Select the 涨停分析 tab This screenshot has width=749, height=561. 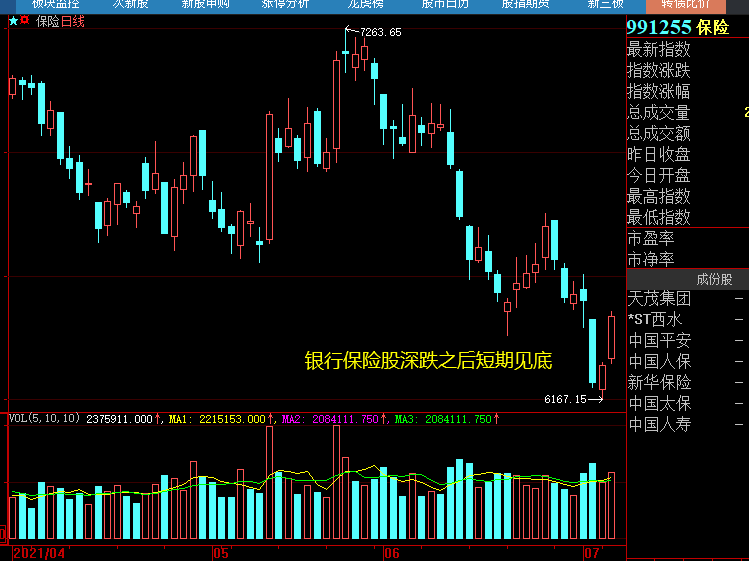coord(285,4)
